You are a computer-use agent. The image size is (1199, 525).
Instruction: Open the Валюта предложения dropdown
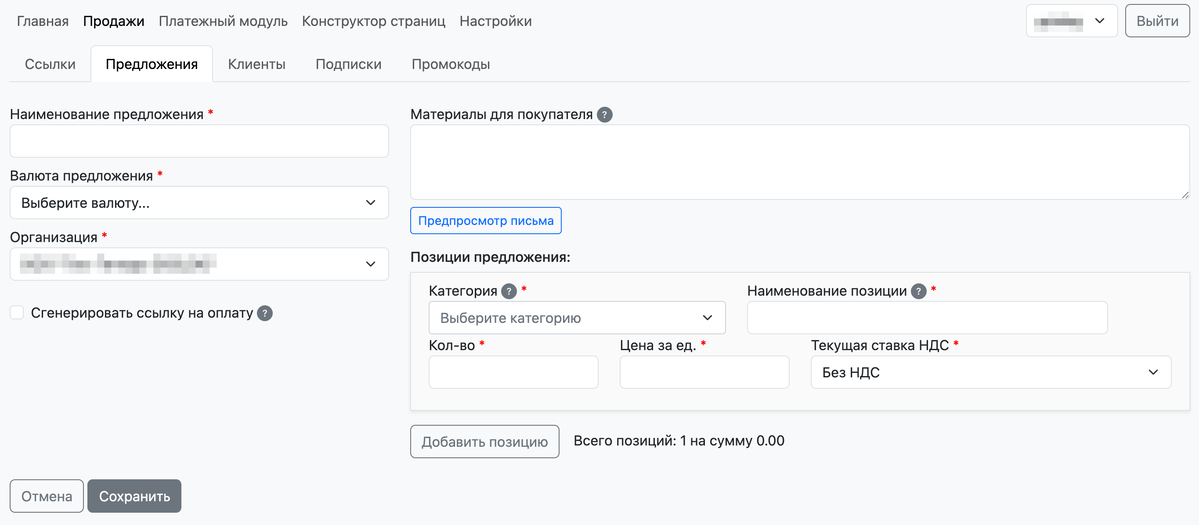(199, 203)
